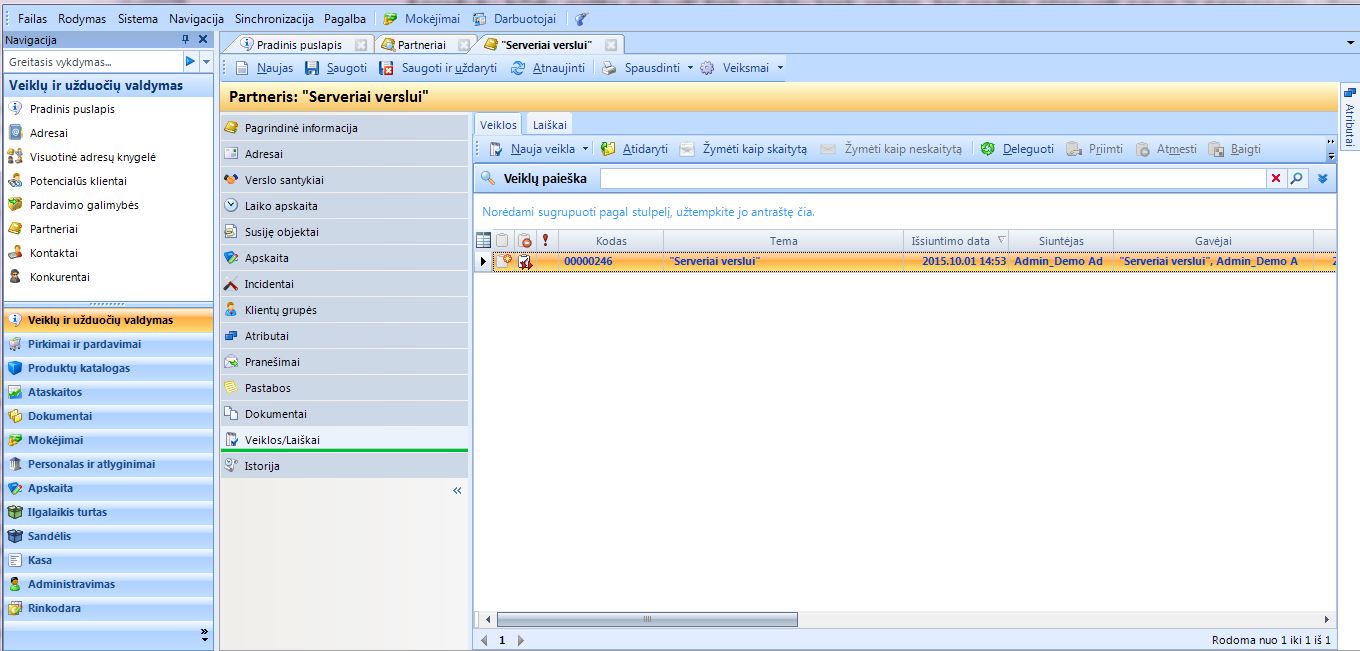Collapse the partner section list with double chevron
The image size is (1360, 651).
[x=457, y=491]
